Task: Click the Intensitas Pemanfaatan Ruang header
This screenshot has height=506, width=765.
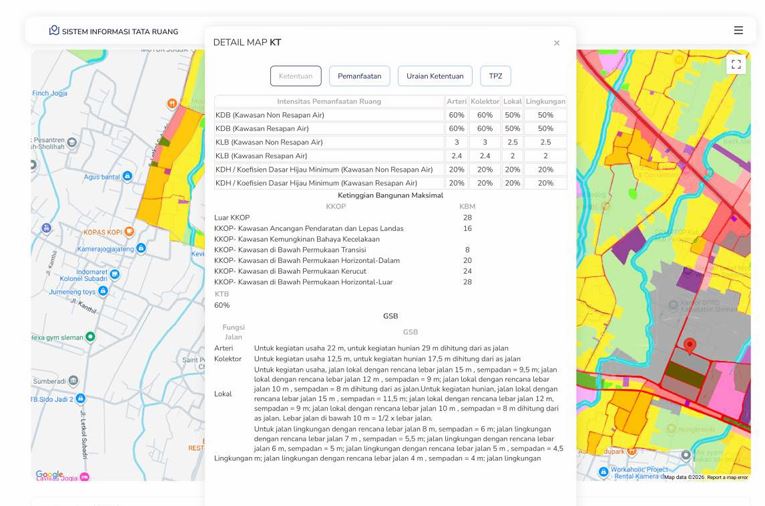Action: (x=329, y=101)
